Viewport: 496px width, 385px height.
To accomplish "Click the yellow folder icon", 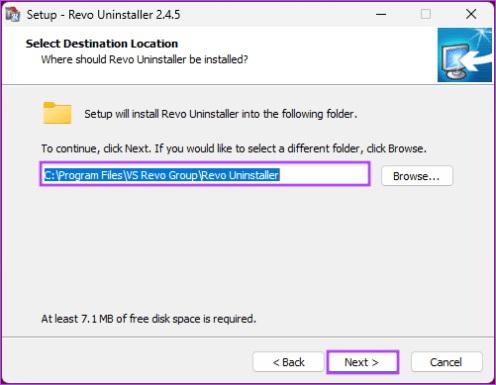I will (57, 113).
